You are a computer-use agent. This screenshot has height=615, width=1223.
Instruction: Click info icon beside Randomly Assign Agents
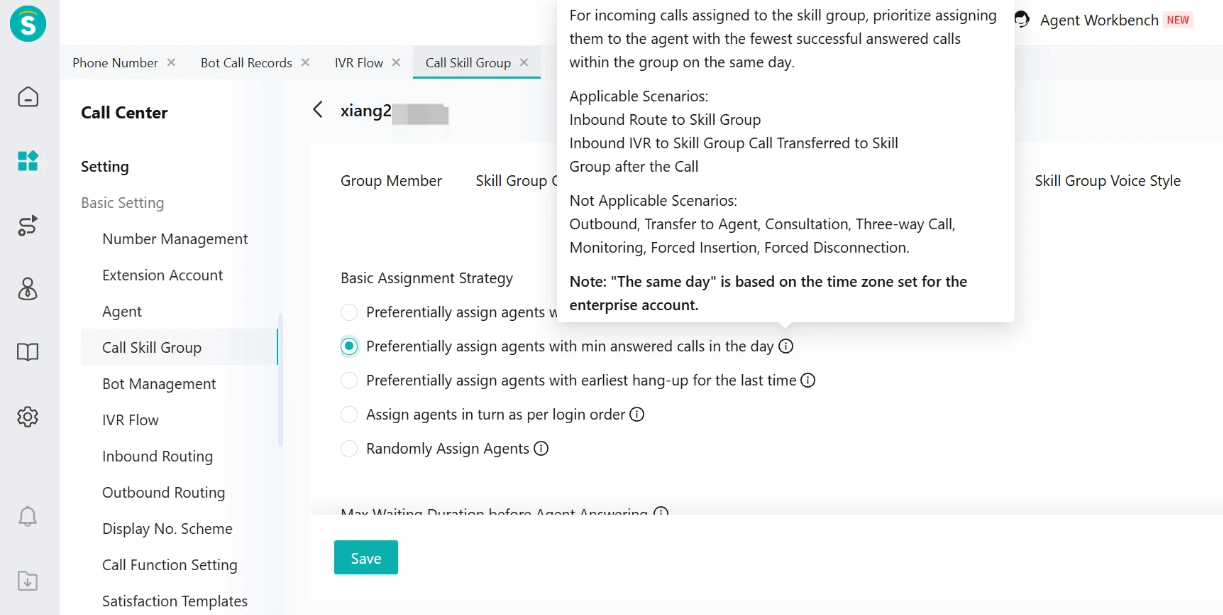(x=541, y=448)
